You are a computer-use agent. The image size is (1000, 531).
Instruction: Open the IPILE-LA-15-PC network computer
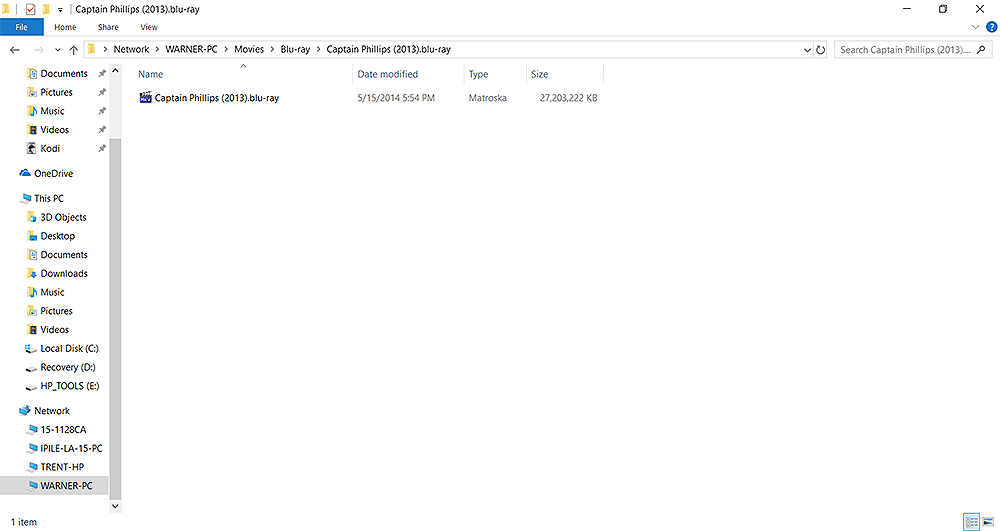click(71, 448)
